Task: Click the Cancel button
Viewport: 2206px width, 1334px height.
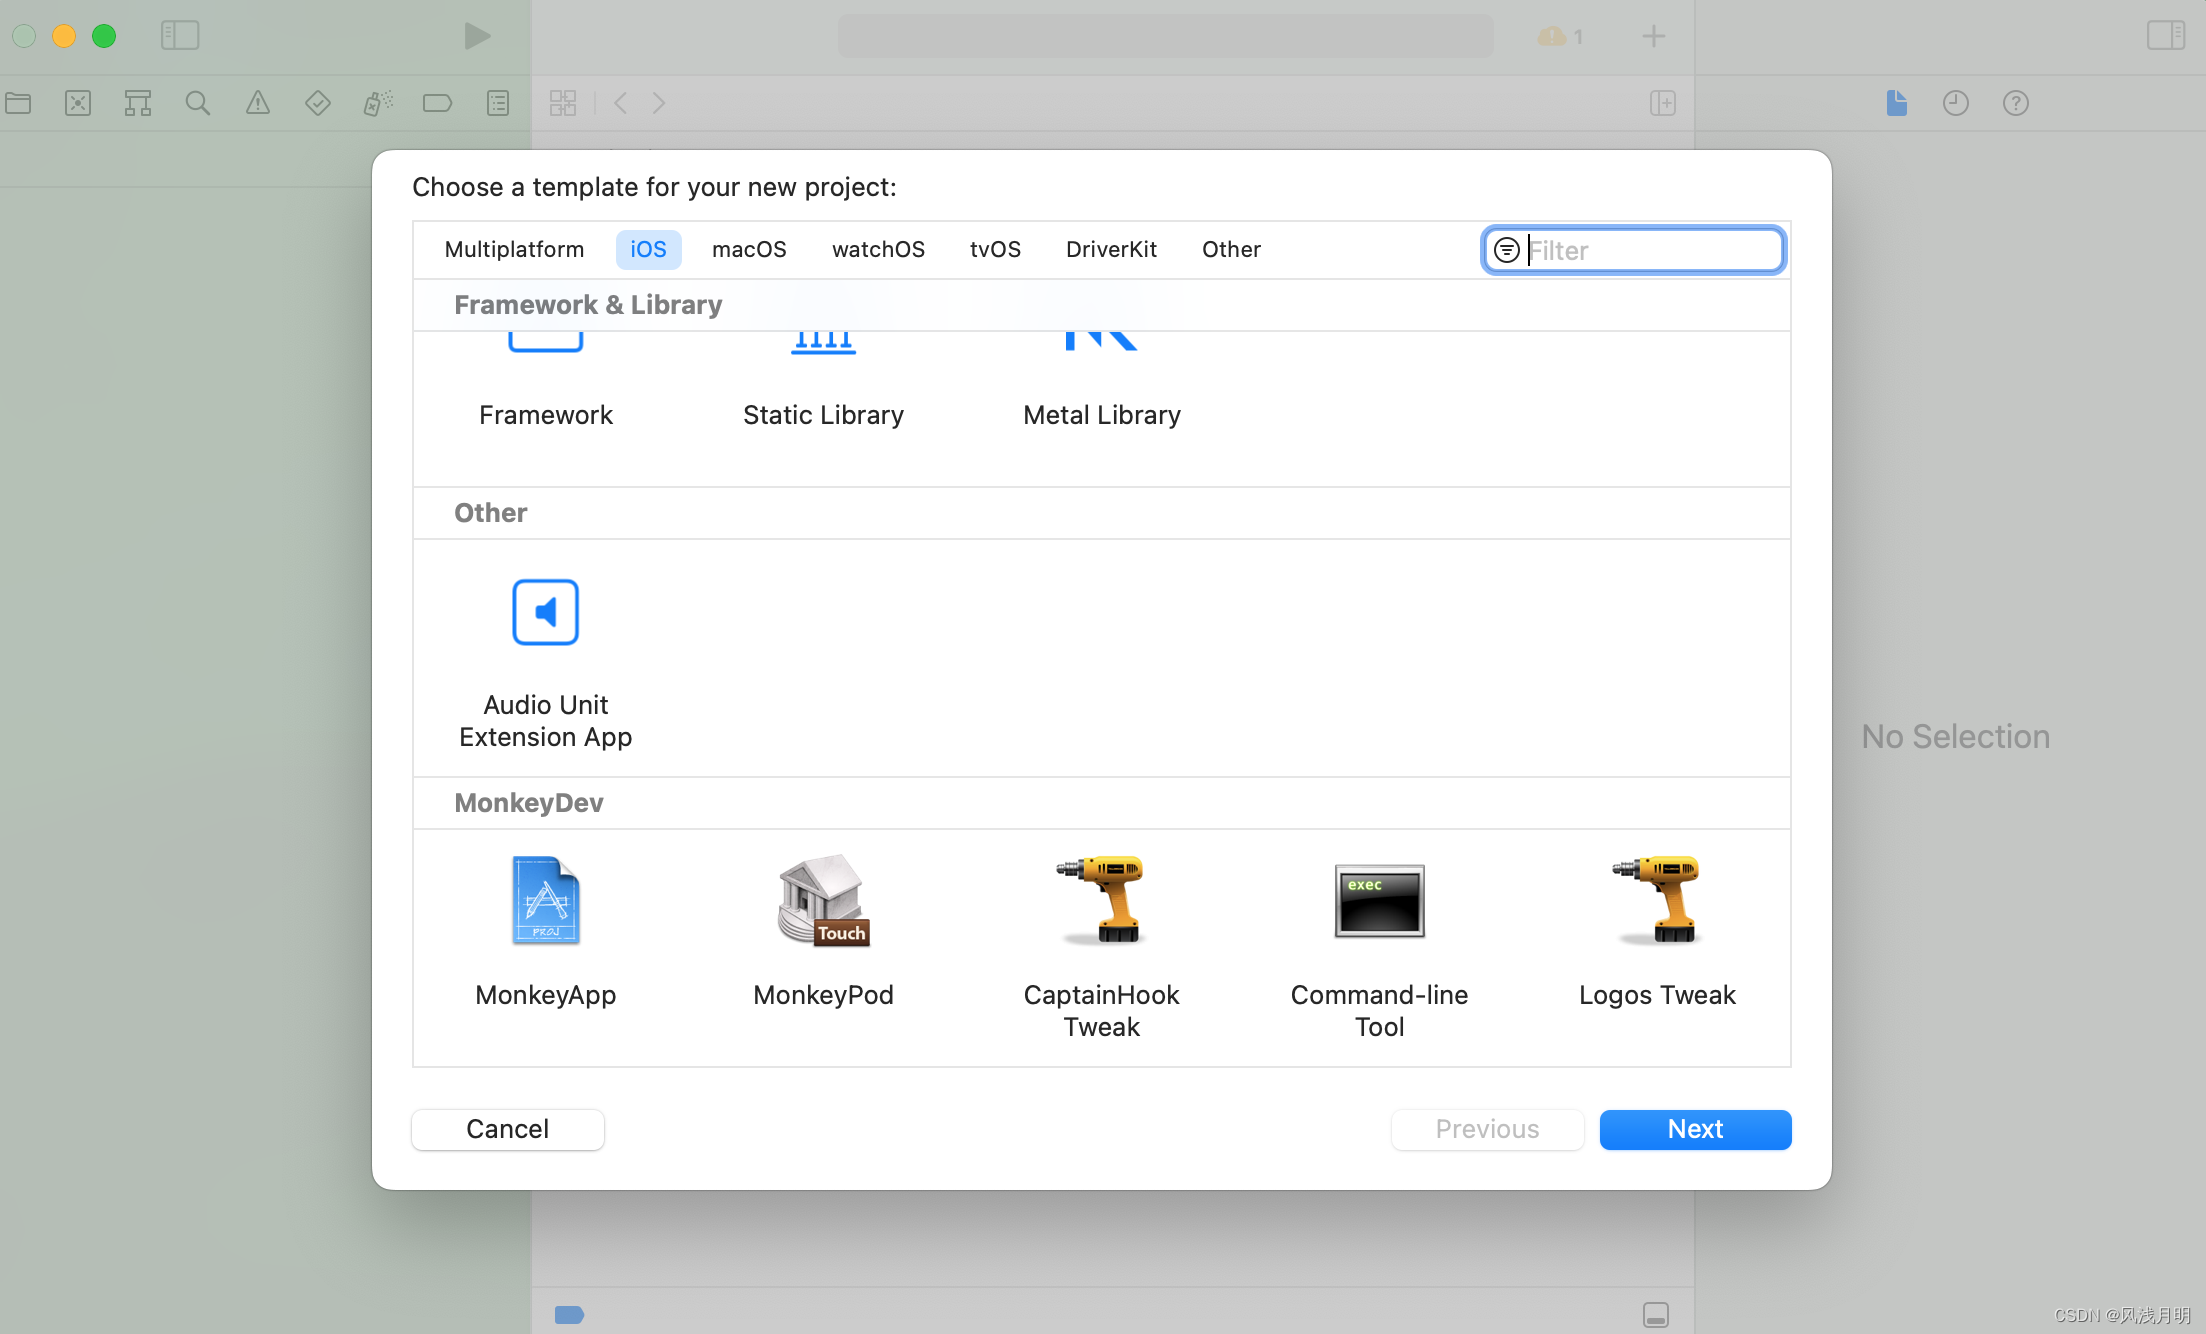Action: pyautogui.click(x=507, y=1129)
